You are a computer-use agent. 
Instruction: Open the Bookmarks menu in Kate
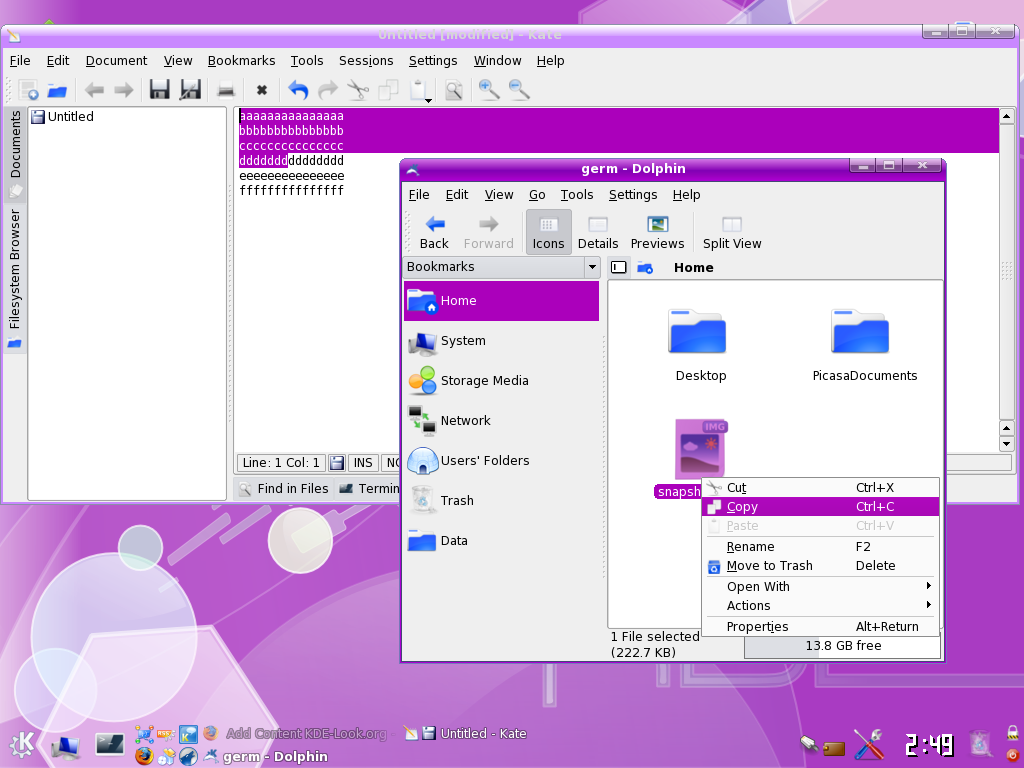[x=241, y=61]
